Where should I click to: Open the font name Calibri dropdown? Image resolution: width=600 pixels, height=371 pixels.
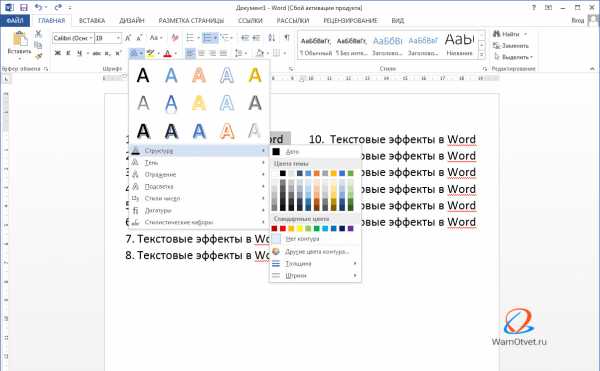click(73, 38)
